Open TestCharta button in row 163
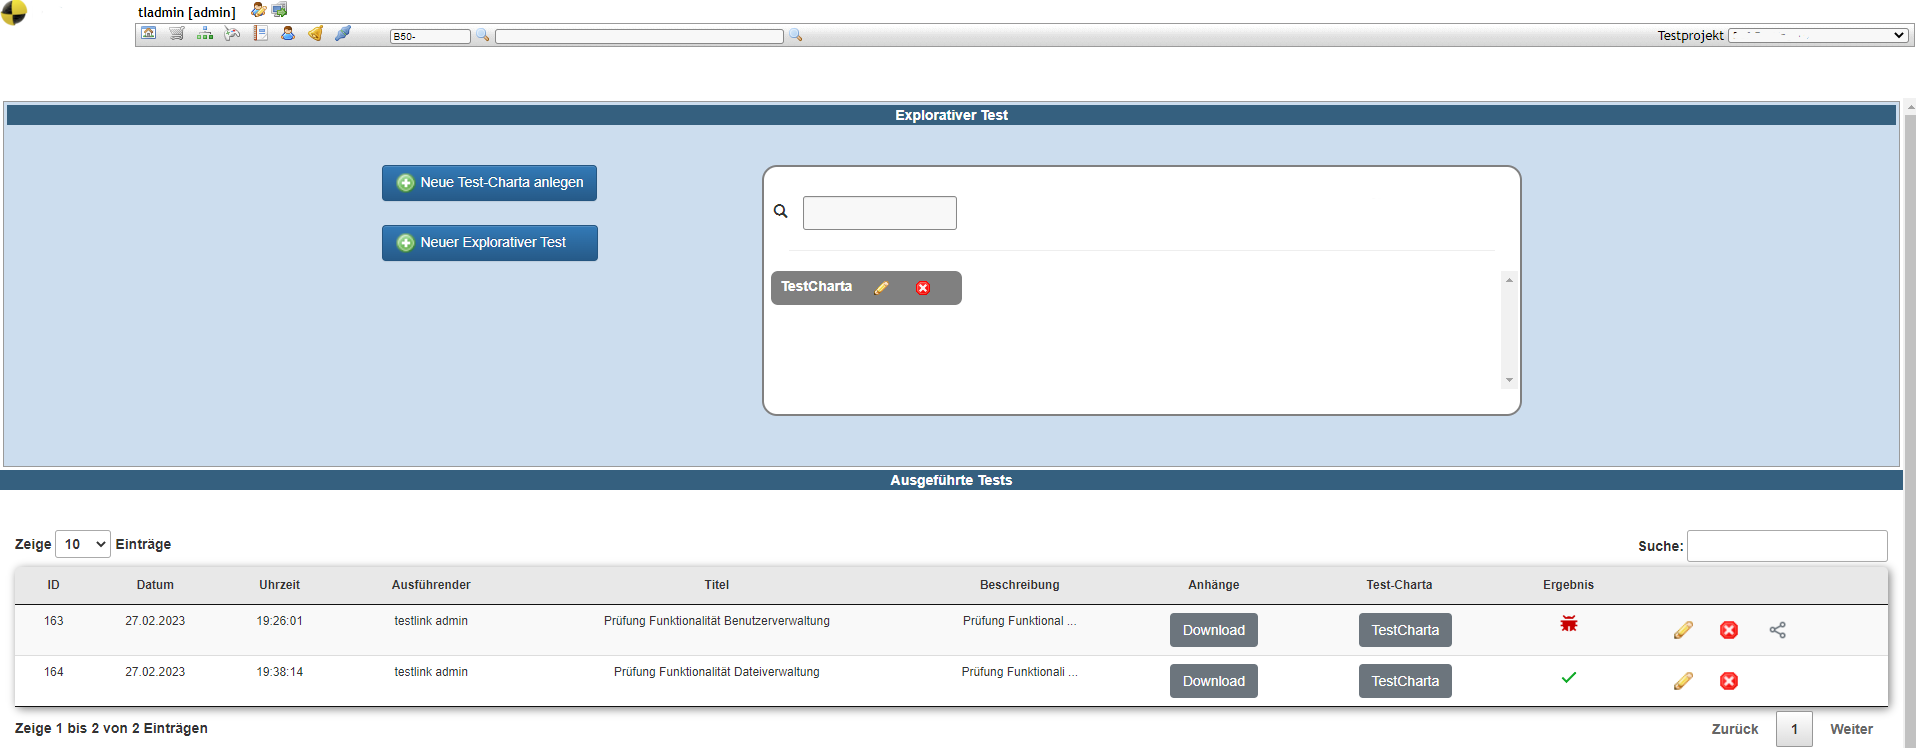 click(1405, 630)
